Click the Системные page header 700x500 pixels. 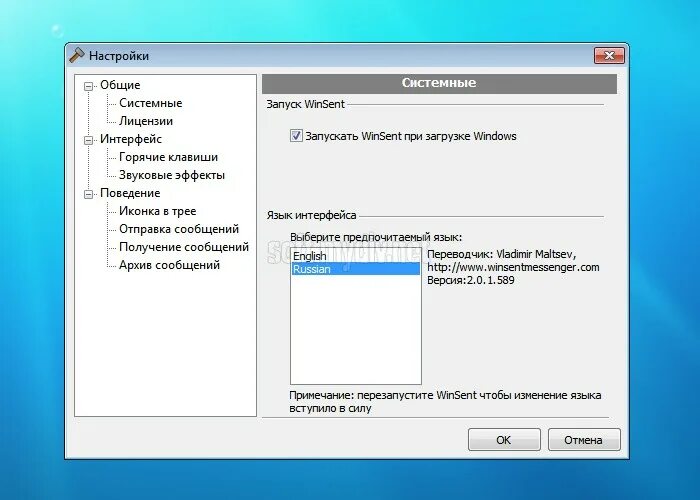[439, 83]
